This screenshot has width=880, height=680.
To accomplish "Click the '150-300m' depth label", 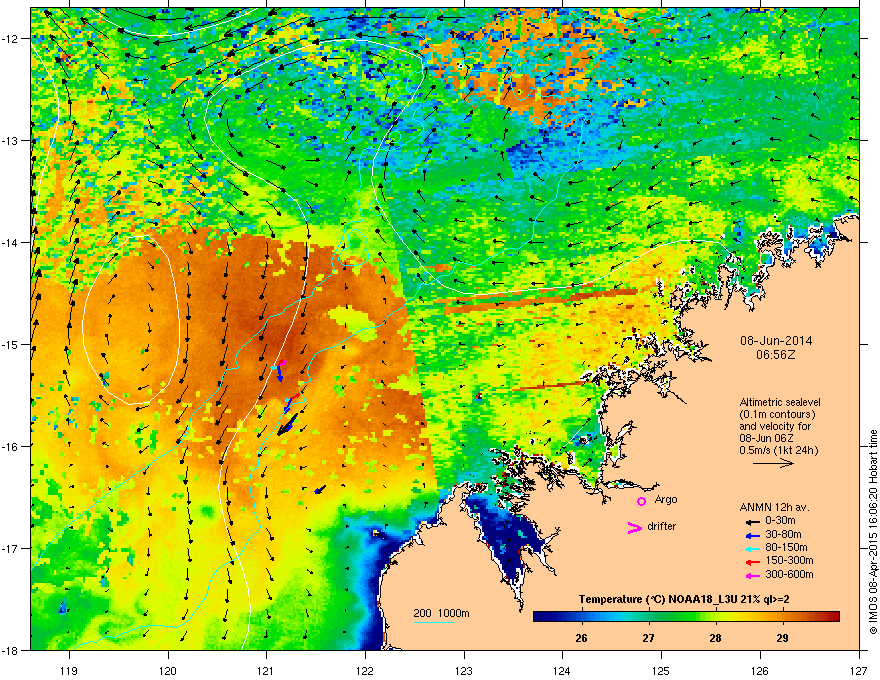I will tap(789, 560).
